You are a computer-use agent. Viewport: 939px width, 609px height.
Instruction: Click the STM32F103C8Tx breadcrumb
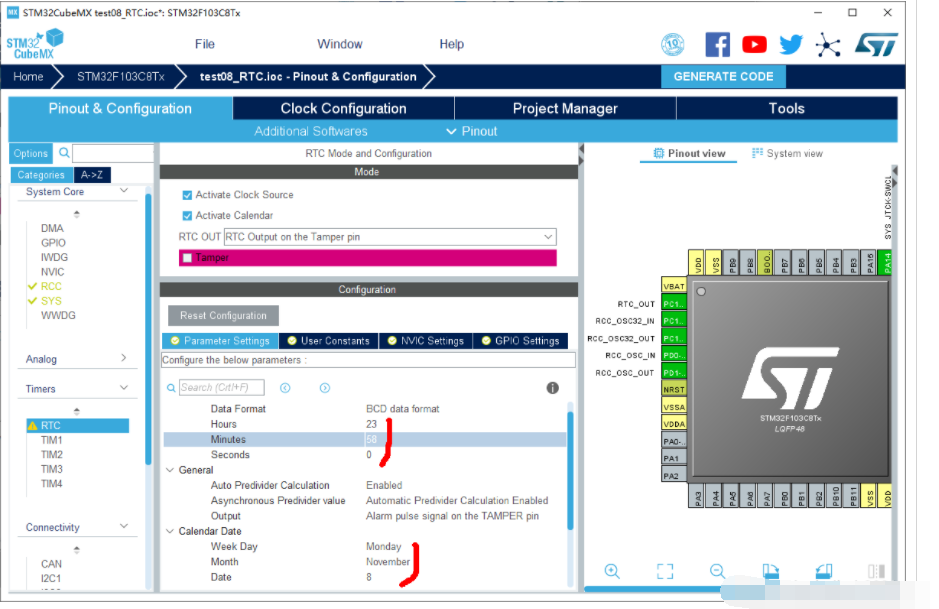[121, 77]
